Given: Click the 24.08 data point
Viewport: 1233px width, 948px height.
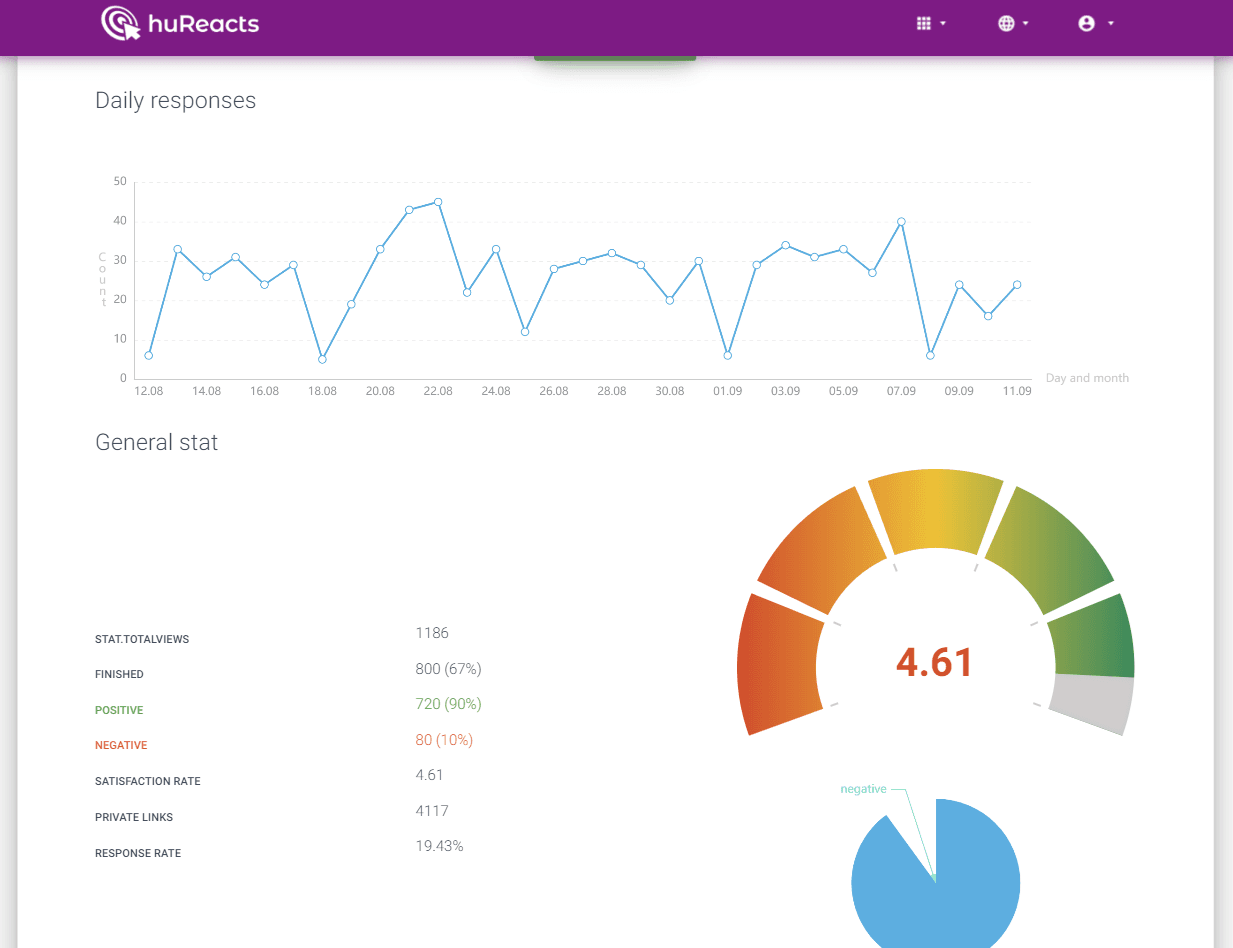Looking at the screenshot, I should [496, 249].
